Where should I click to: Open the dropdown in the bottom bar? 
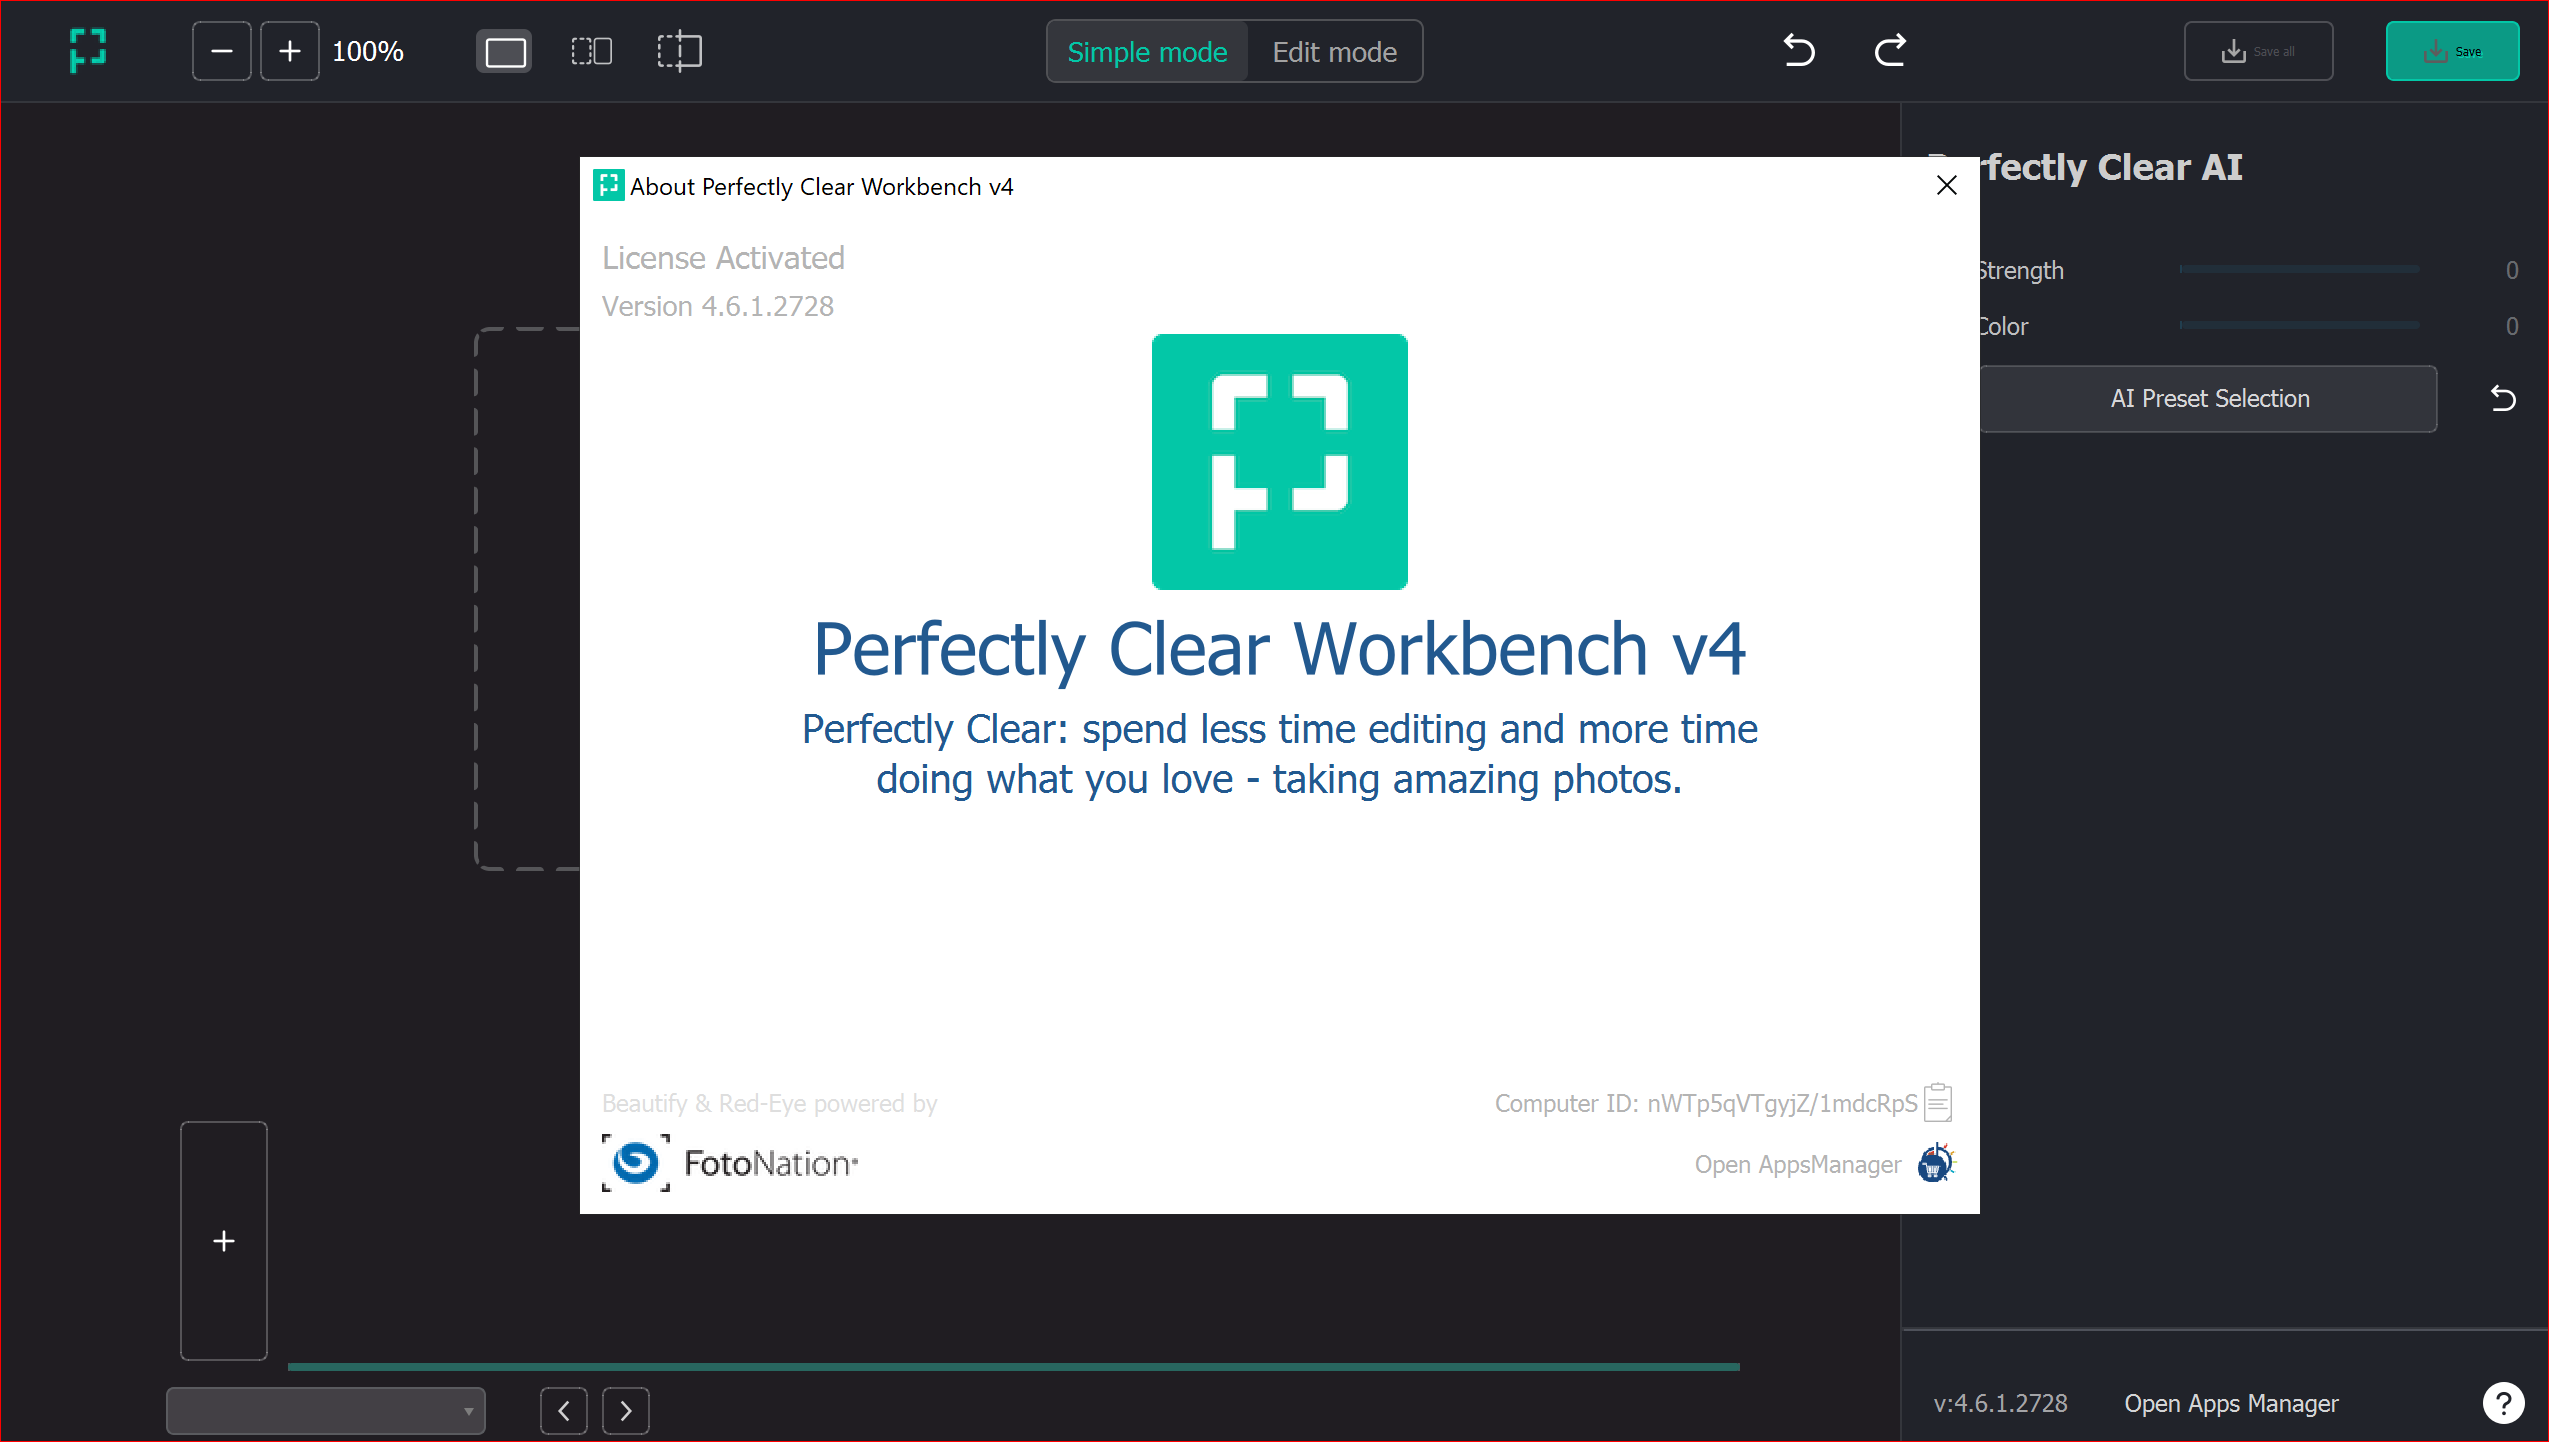326,1411
